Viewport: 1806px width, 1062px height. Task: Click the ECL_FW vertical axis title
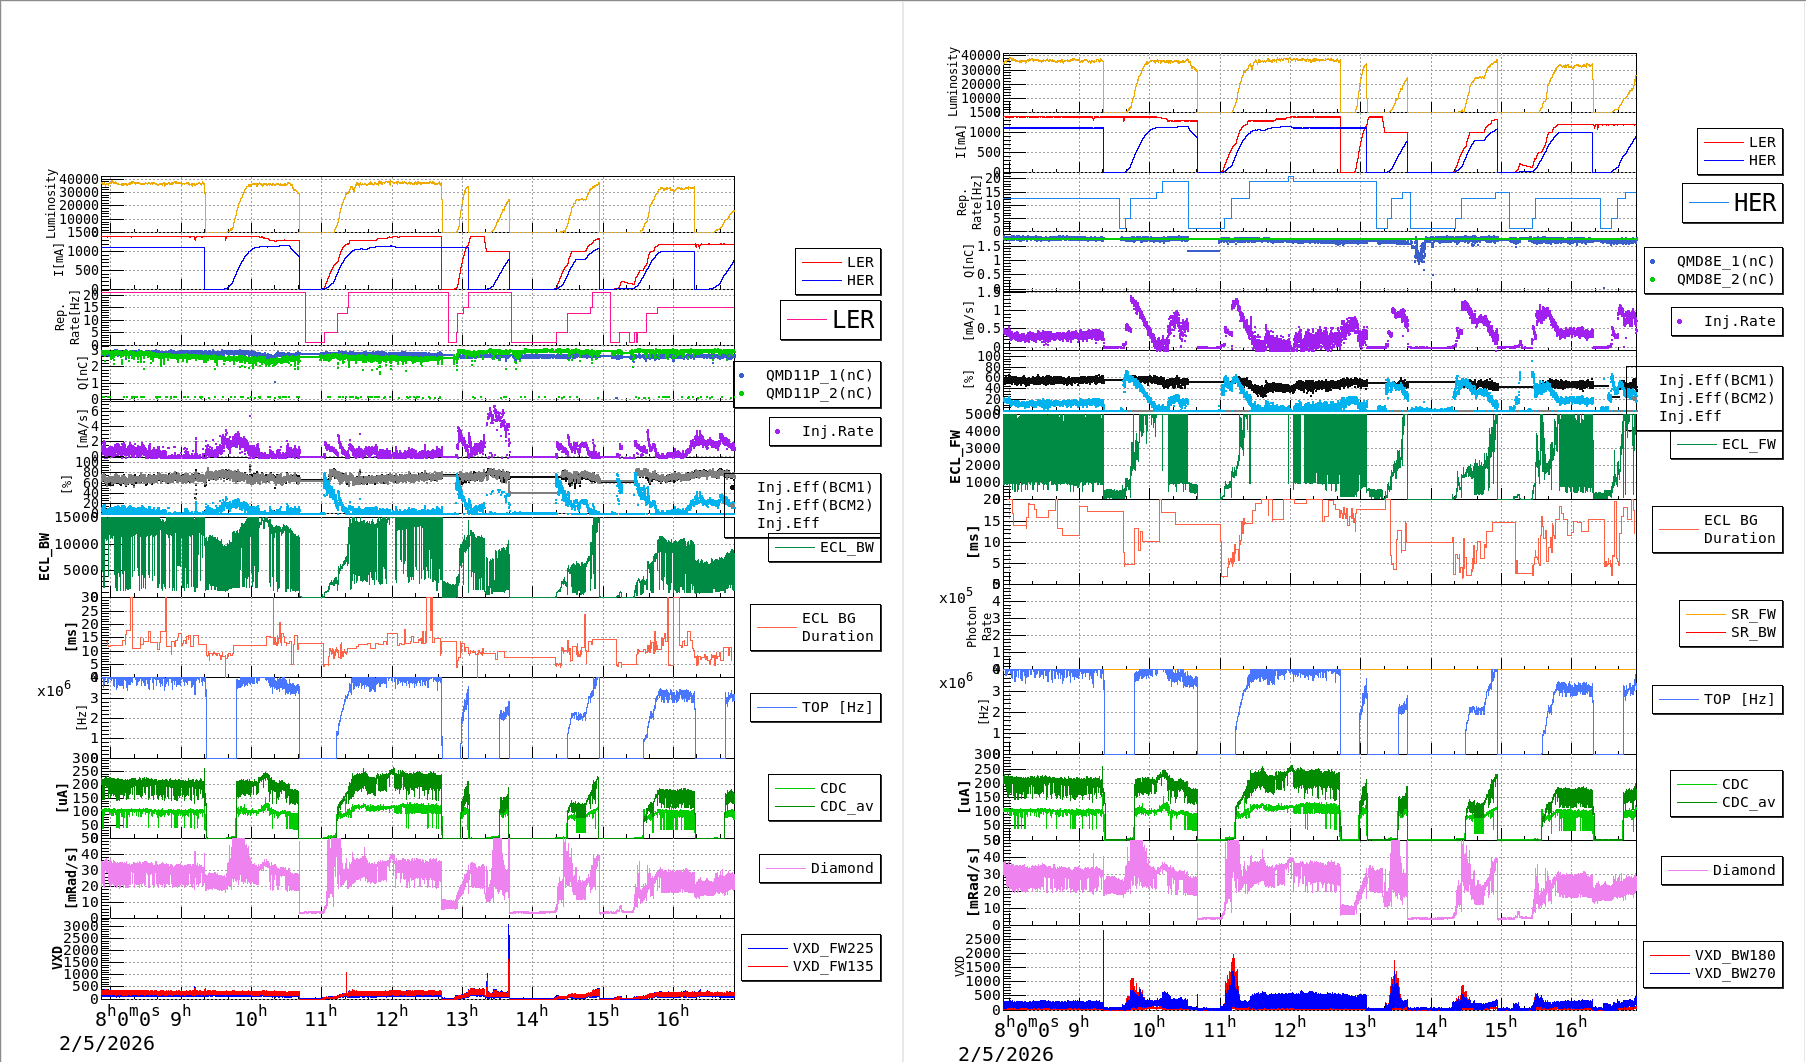pyautogui.click(x=955, y=456)
